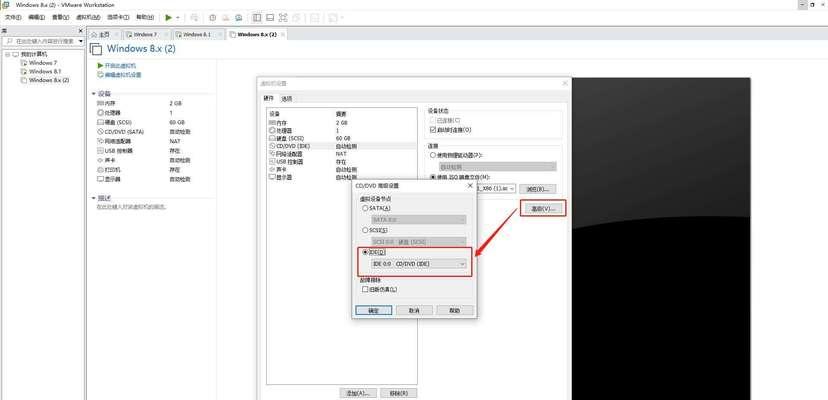
Task: Close the Windows 8.1 tab using its X
Action: pos(220,34)
